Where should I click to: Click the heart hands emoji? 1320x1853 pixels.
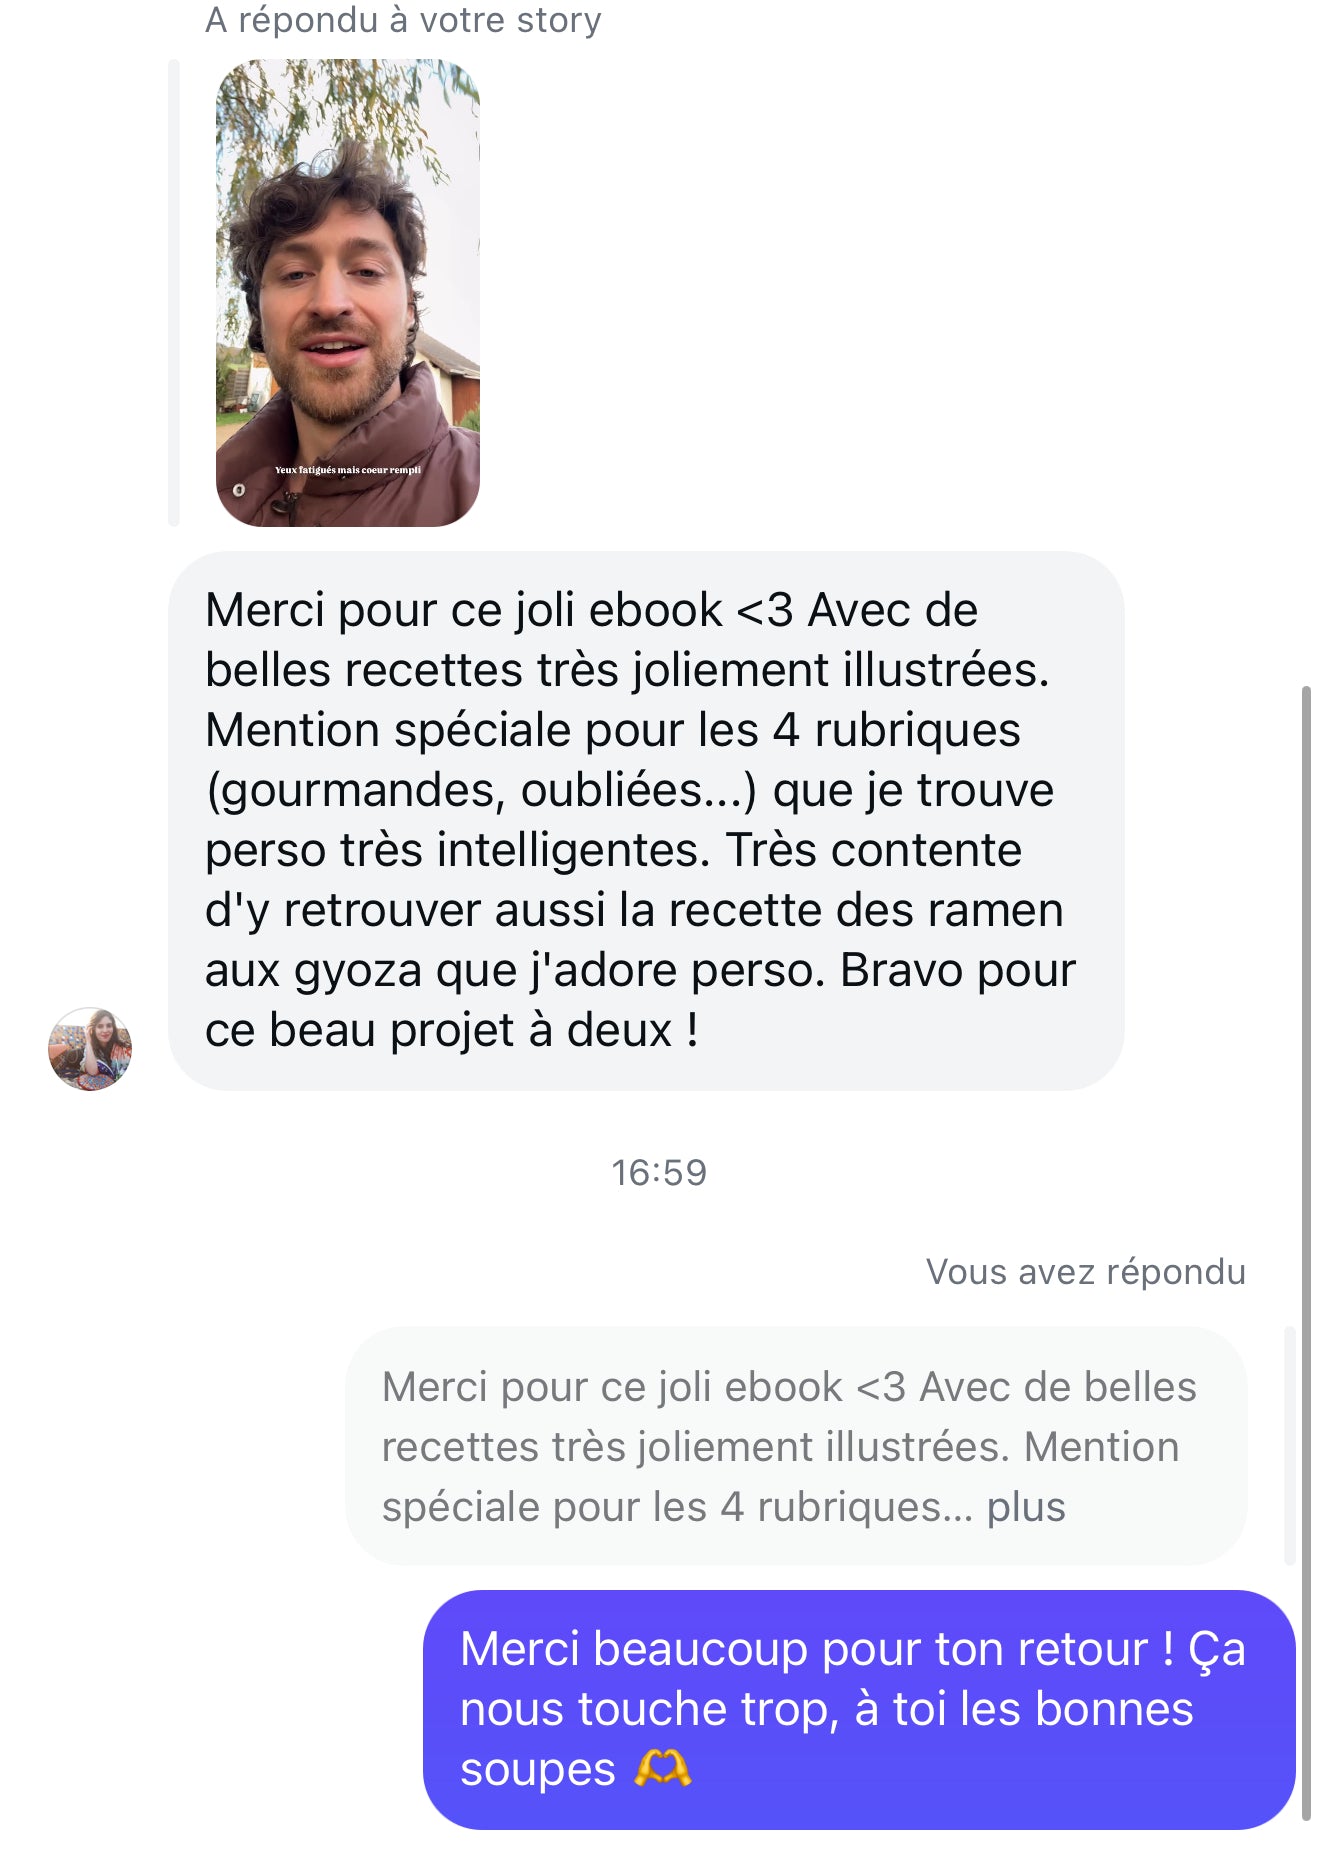[662, 1769]
